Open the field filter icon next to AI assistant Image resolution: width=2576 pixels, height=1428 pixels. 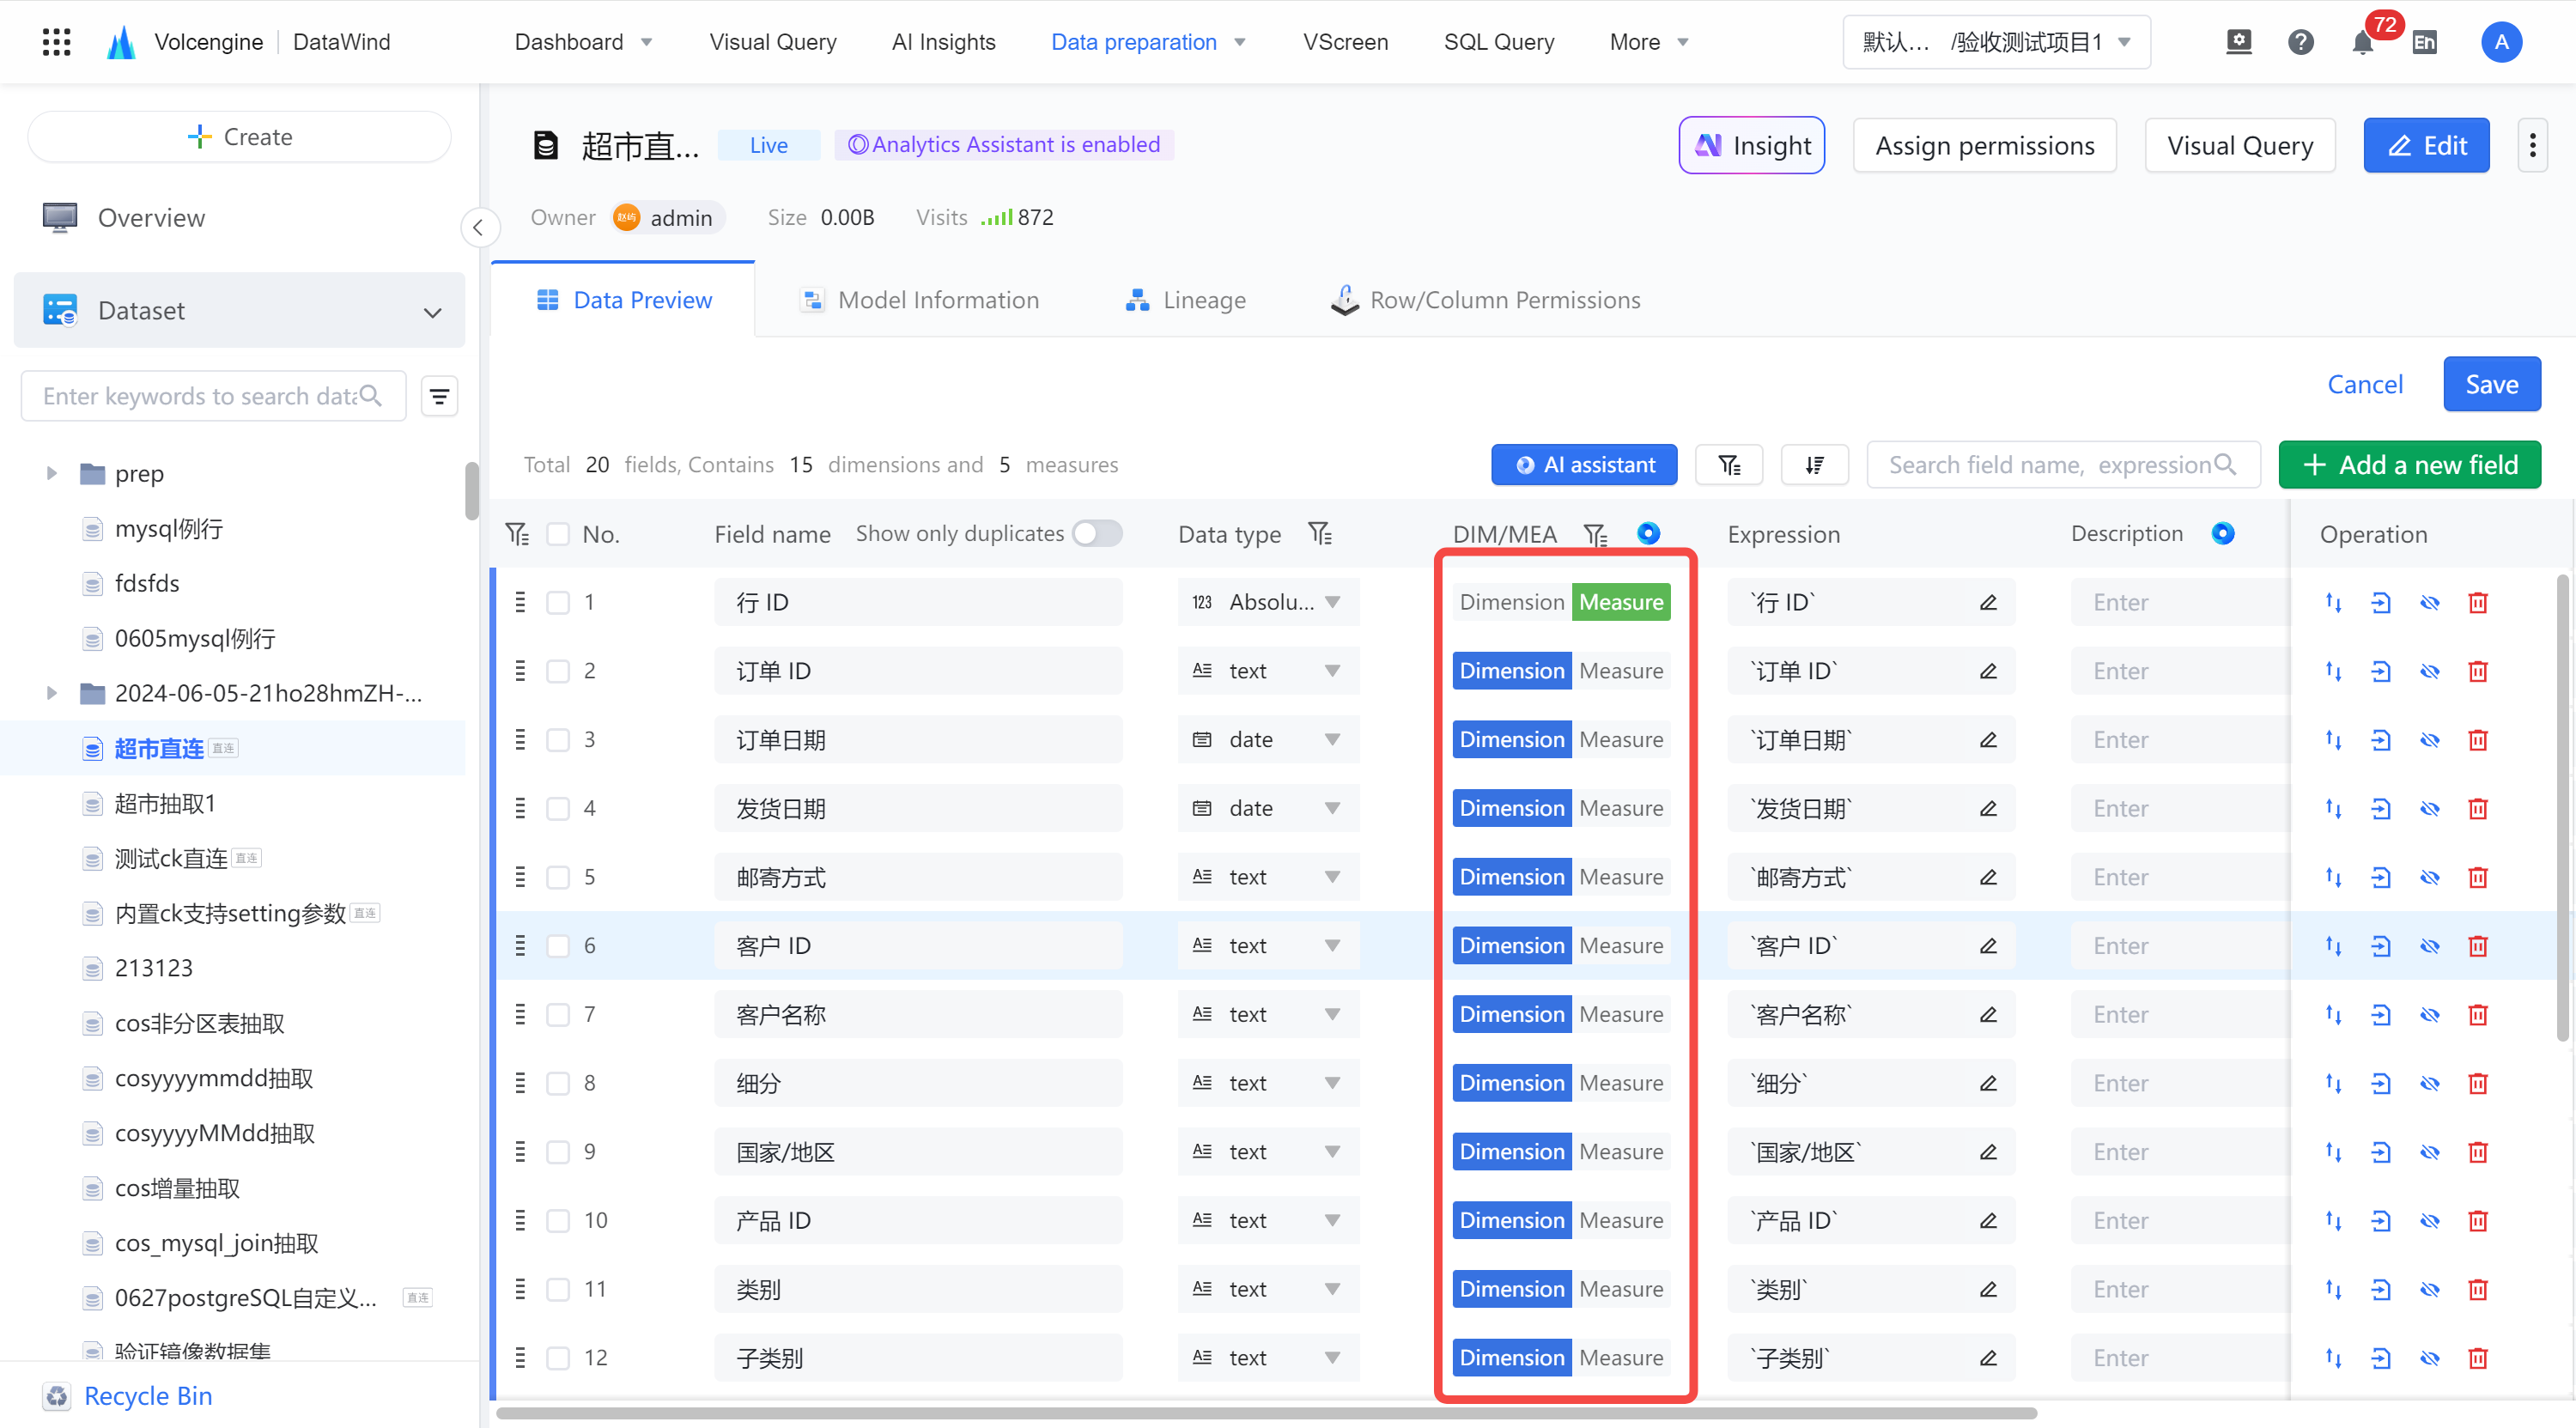pyautogui.click(x=1729, y=465)
